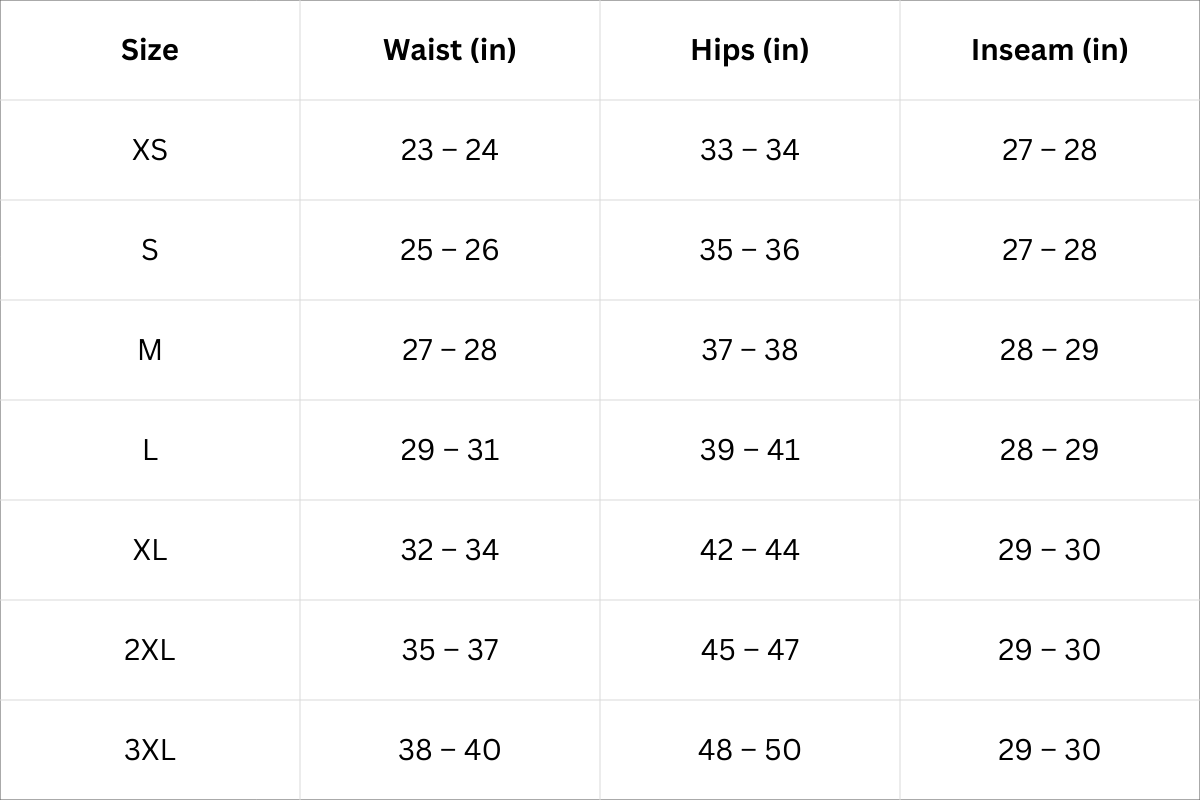Select the XL size row label
This screenshot has height=800, width=1200.
click(x=150, y=550)
